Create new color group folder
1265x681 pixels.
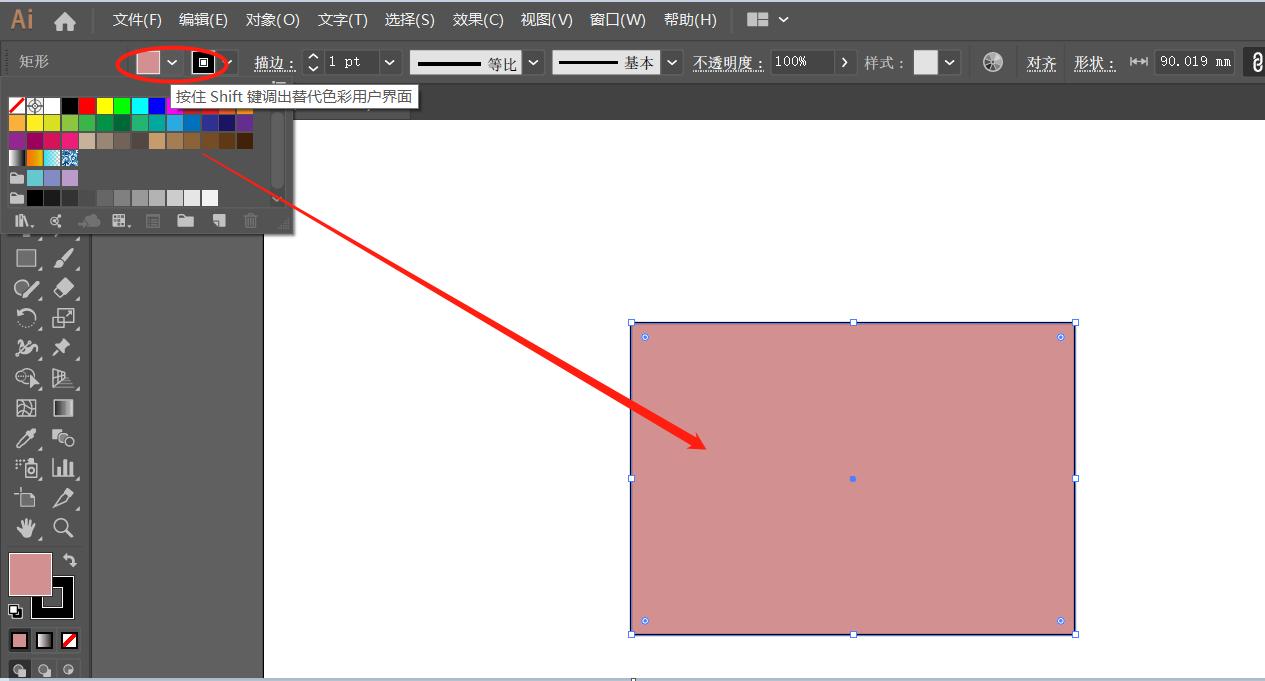pos(185,221)
